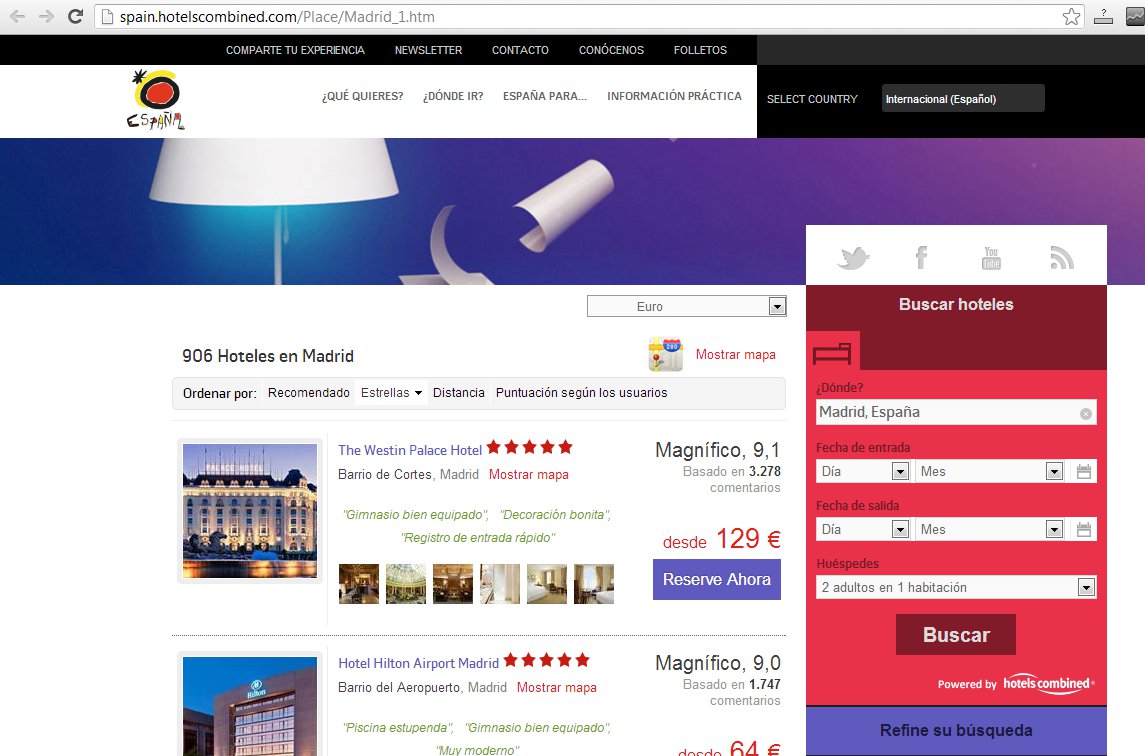Expand the Estrellas sort dropdown
This screenshot has width=1145, height=756.
tap(391, 393)
